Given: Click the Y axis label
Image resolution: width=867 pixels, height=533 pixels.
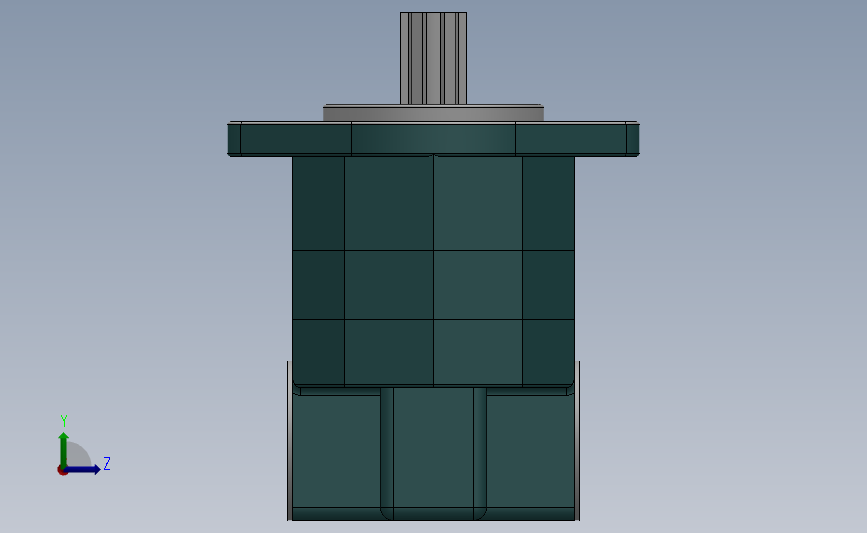Looking at the screenshot, I should (x=64, y=421).
